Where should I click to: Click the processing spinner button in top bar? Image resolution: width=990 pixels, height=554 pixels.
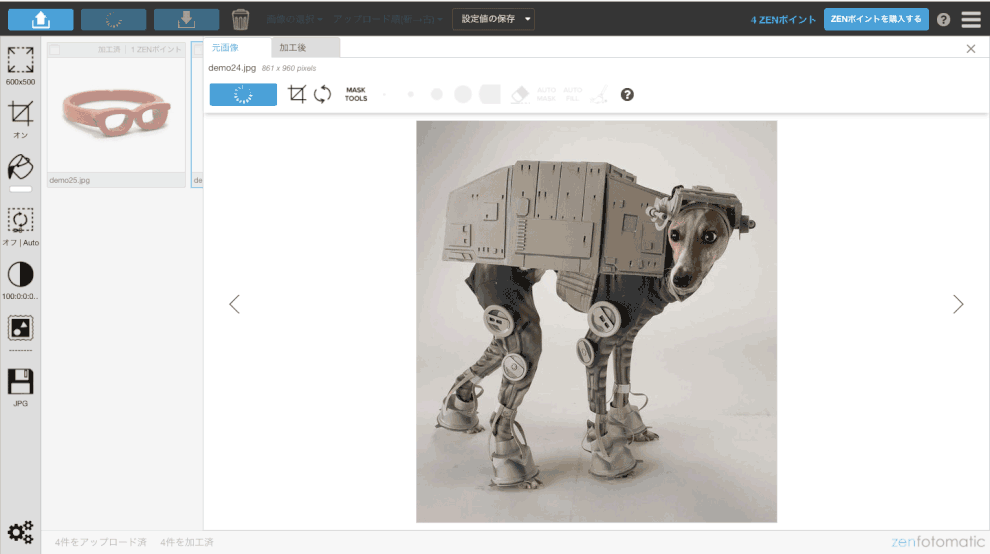(114, 20)
